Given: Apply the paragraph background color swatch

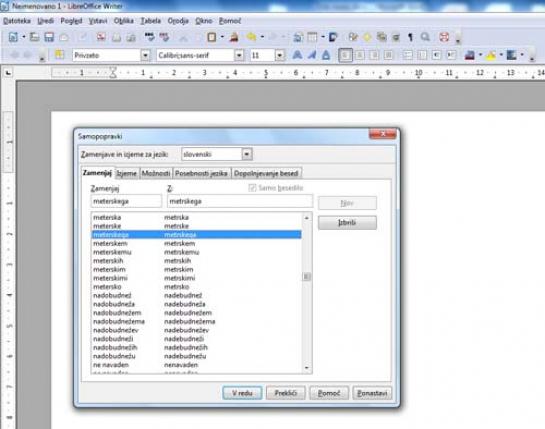Looking at the screenshot, I should (x=512, y=55).
